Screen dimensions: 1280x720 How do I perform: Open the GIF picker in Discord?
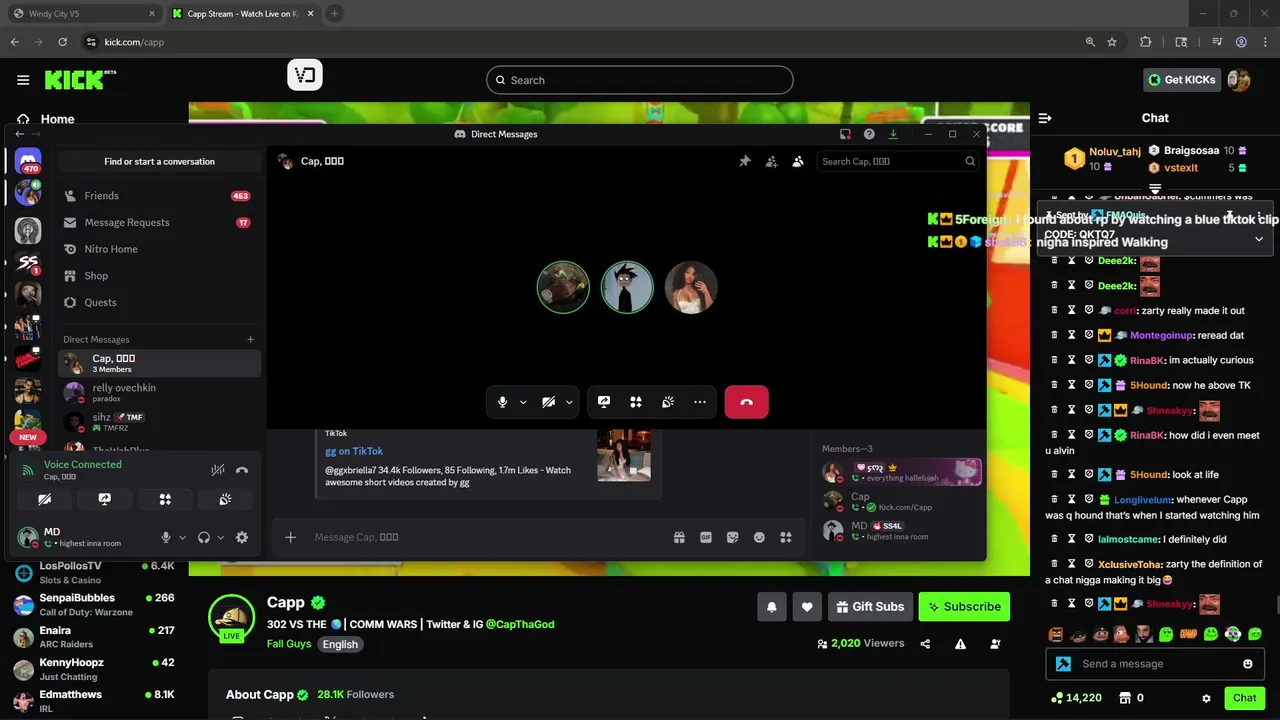click(x=706, y=537)
